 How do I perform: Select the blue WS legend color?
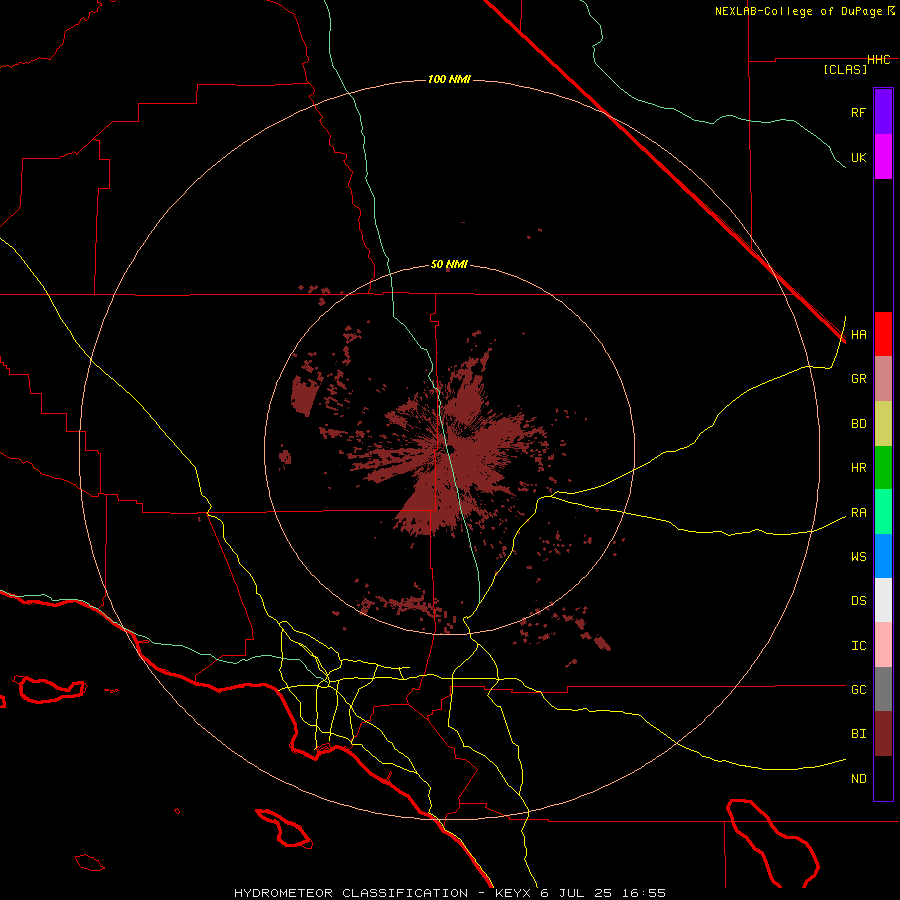883,556
